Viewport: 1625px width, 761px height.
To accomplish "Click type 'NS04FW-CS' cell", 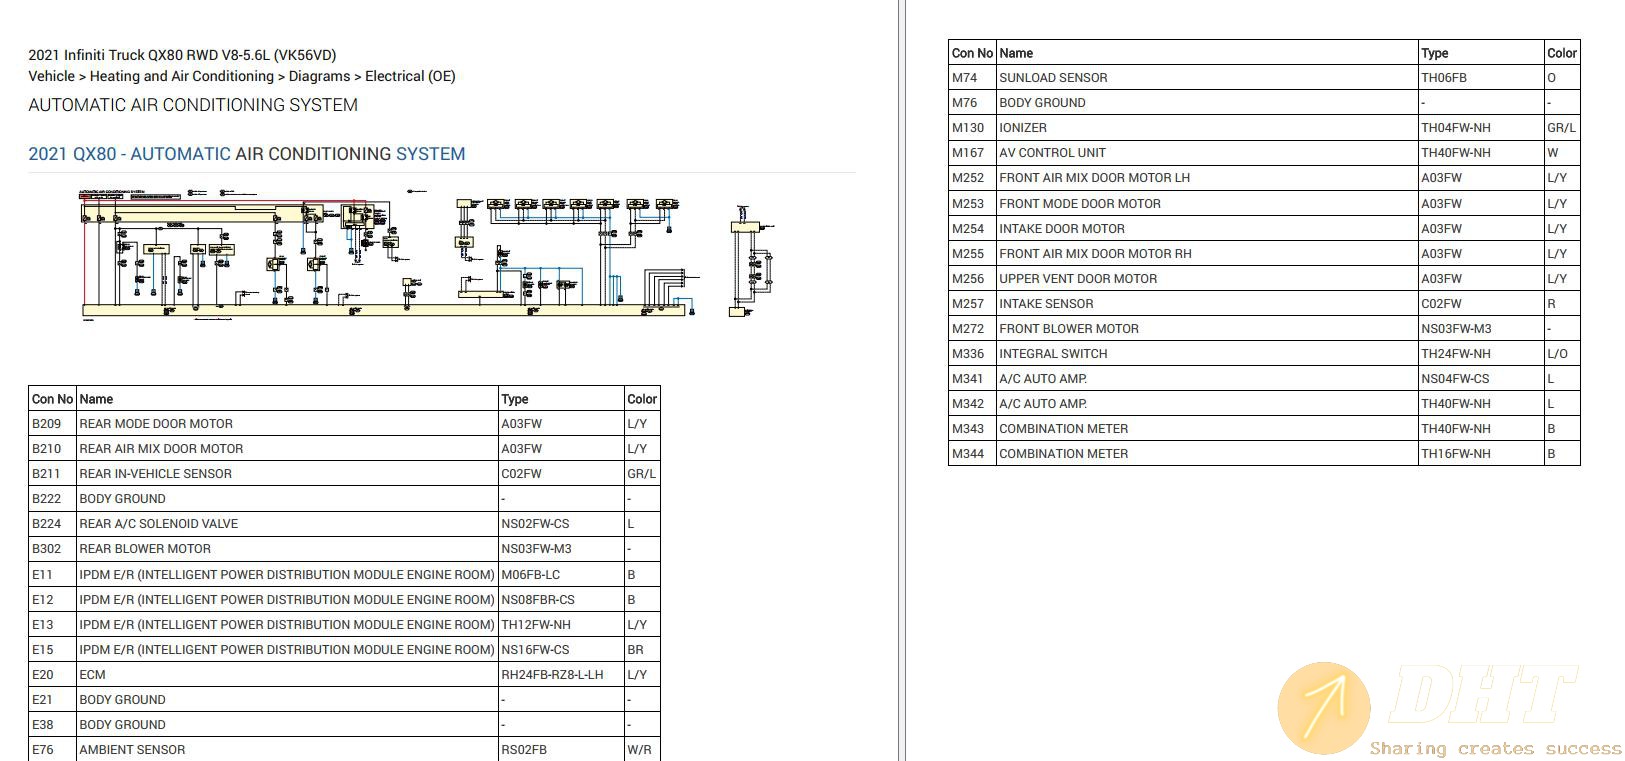I will click(x=1481, y=378).
